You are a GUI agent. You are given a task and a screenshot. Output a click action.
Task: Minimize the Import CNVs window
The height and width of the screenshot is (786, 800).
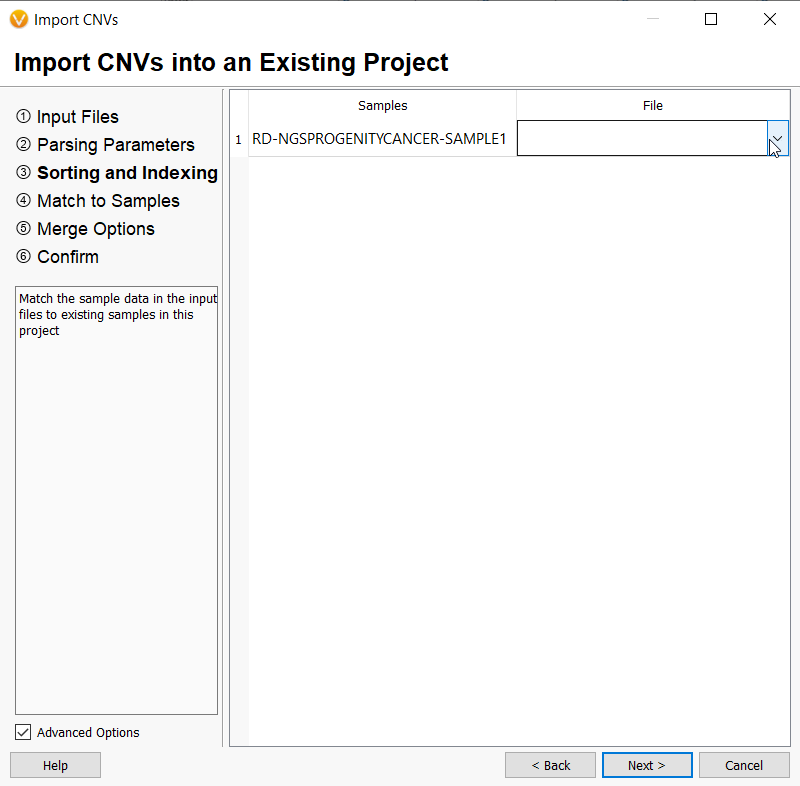click(652, 19)
